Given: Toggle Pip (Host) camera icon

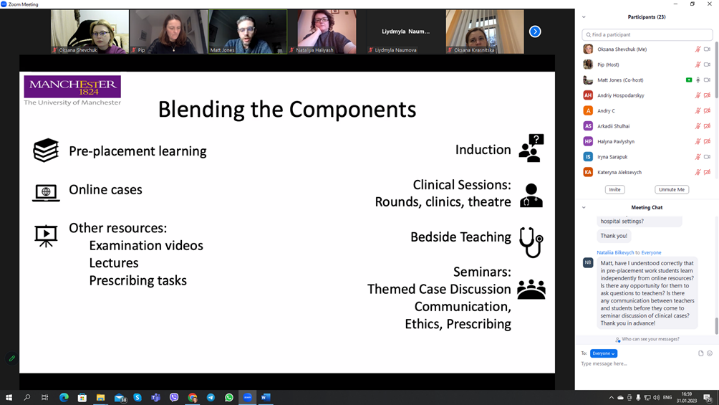Looking at the screenshot, I should pyautogui.click(x=707, y=64).
